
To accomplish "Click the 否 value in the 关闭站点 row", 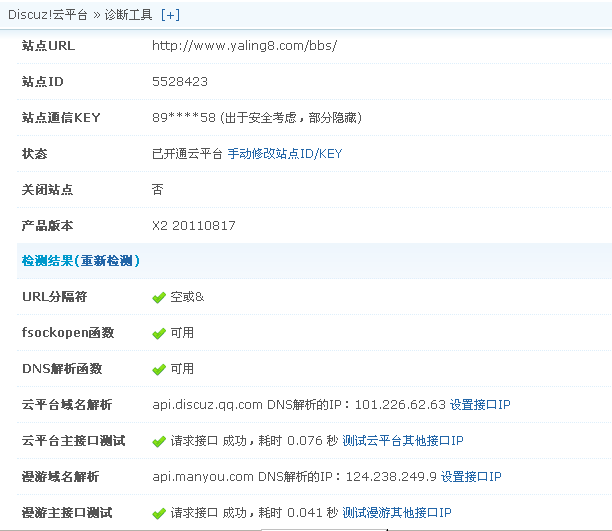I will coord(157,190).
